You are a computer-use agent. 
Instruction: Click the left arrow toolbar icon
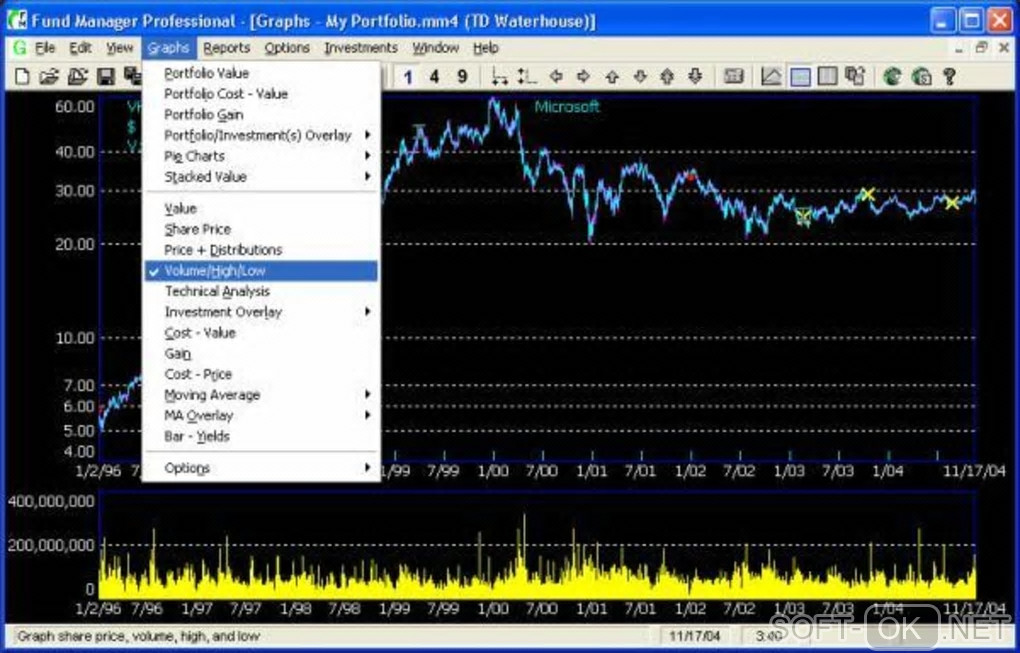click(x=556, y=77)
